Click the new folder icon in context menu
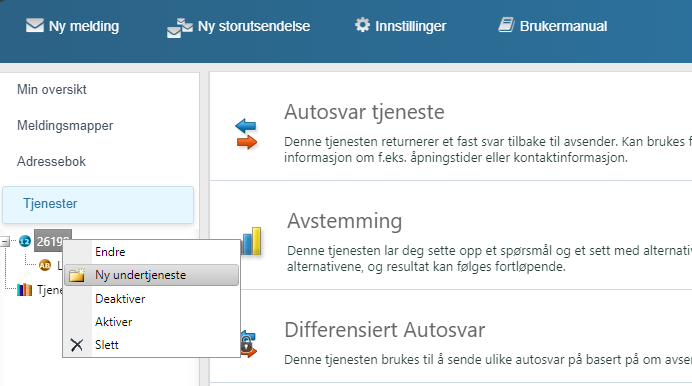The width and height of the screenshot is (692, 386). pos(77,275)
